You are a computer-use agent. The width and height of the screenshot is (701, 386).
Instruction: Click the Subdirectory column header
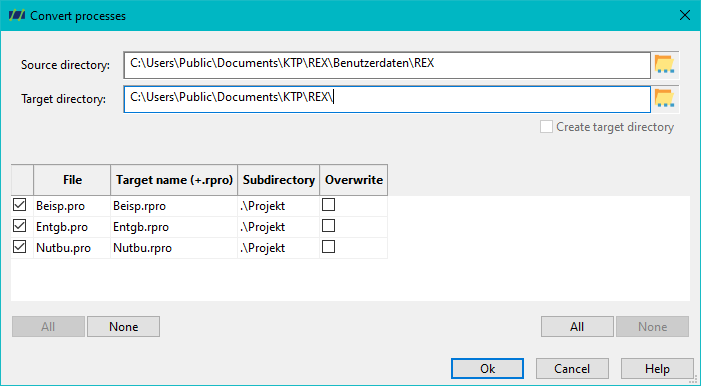click(x=279, y=180)
